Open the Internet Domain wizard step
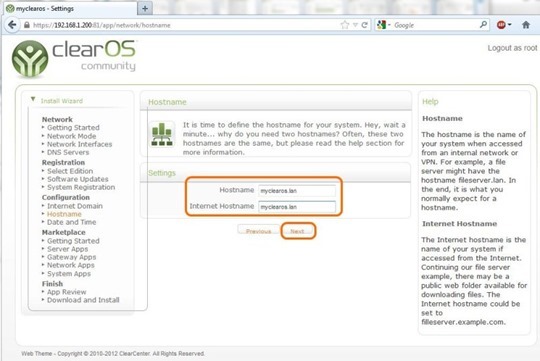Image resolution: width=540 pixels, height=361 pixels. [75, 206]
